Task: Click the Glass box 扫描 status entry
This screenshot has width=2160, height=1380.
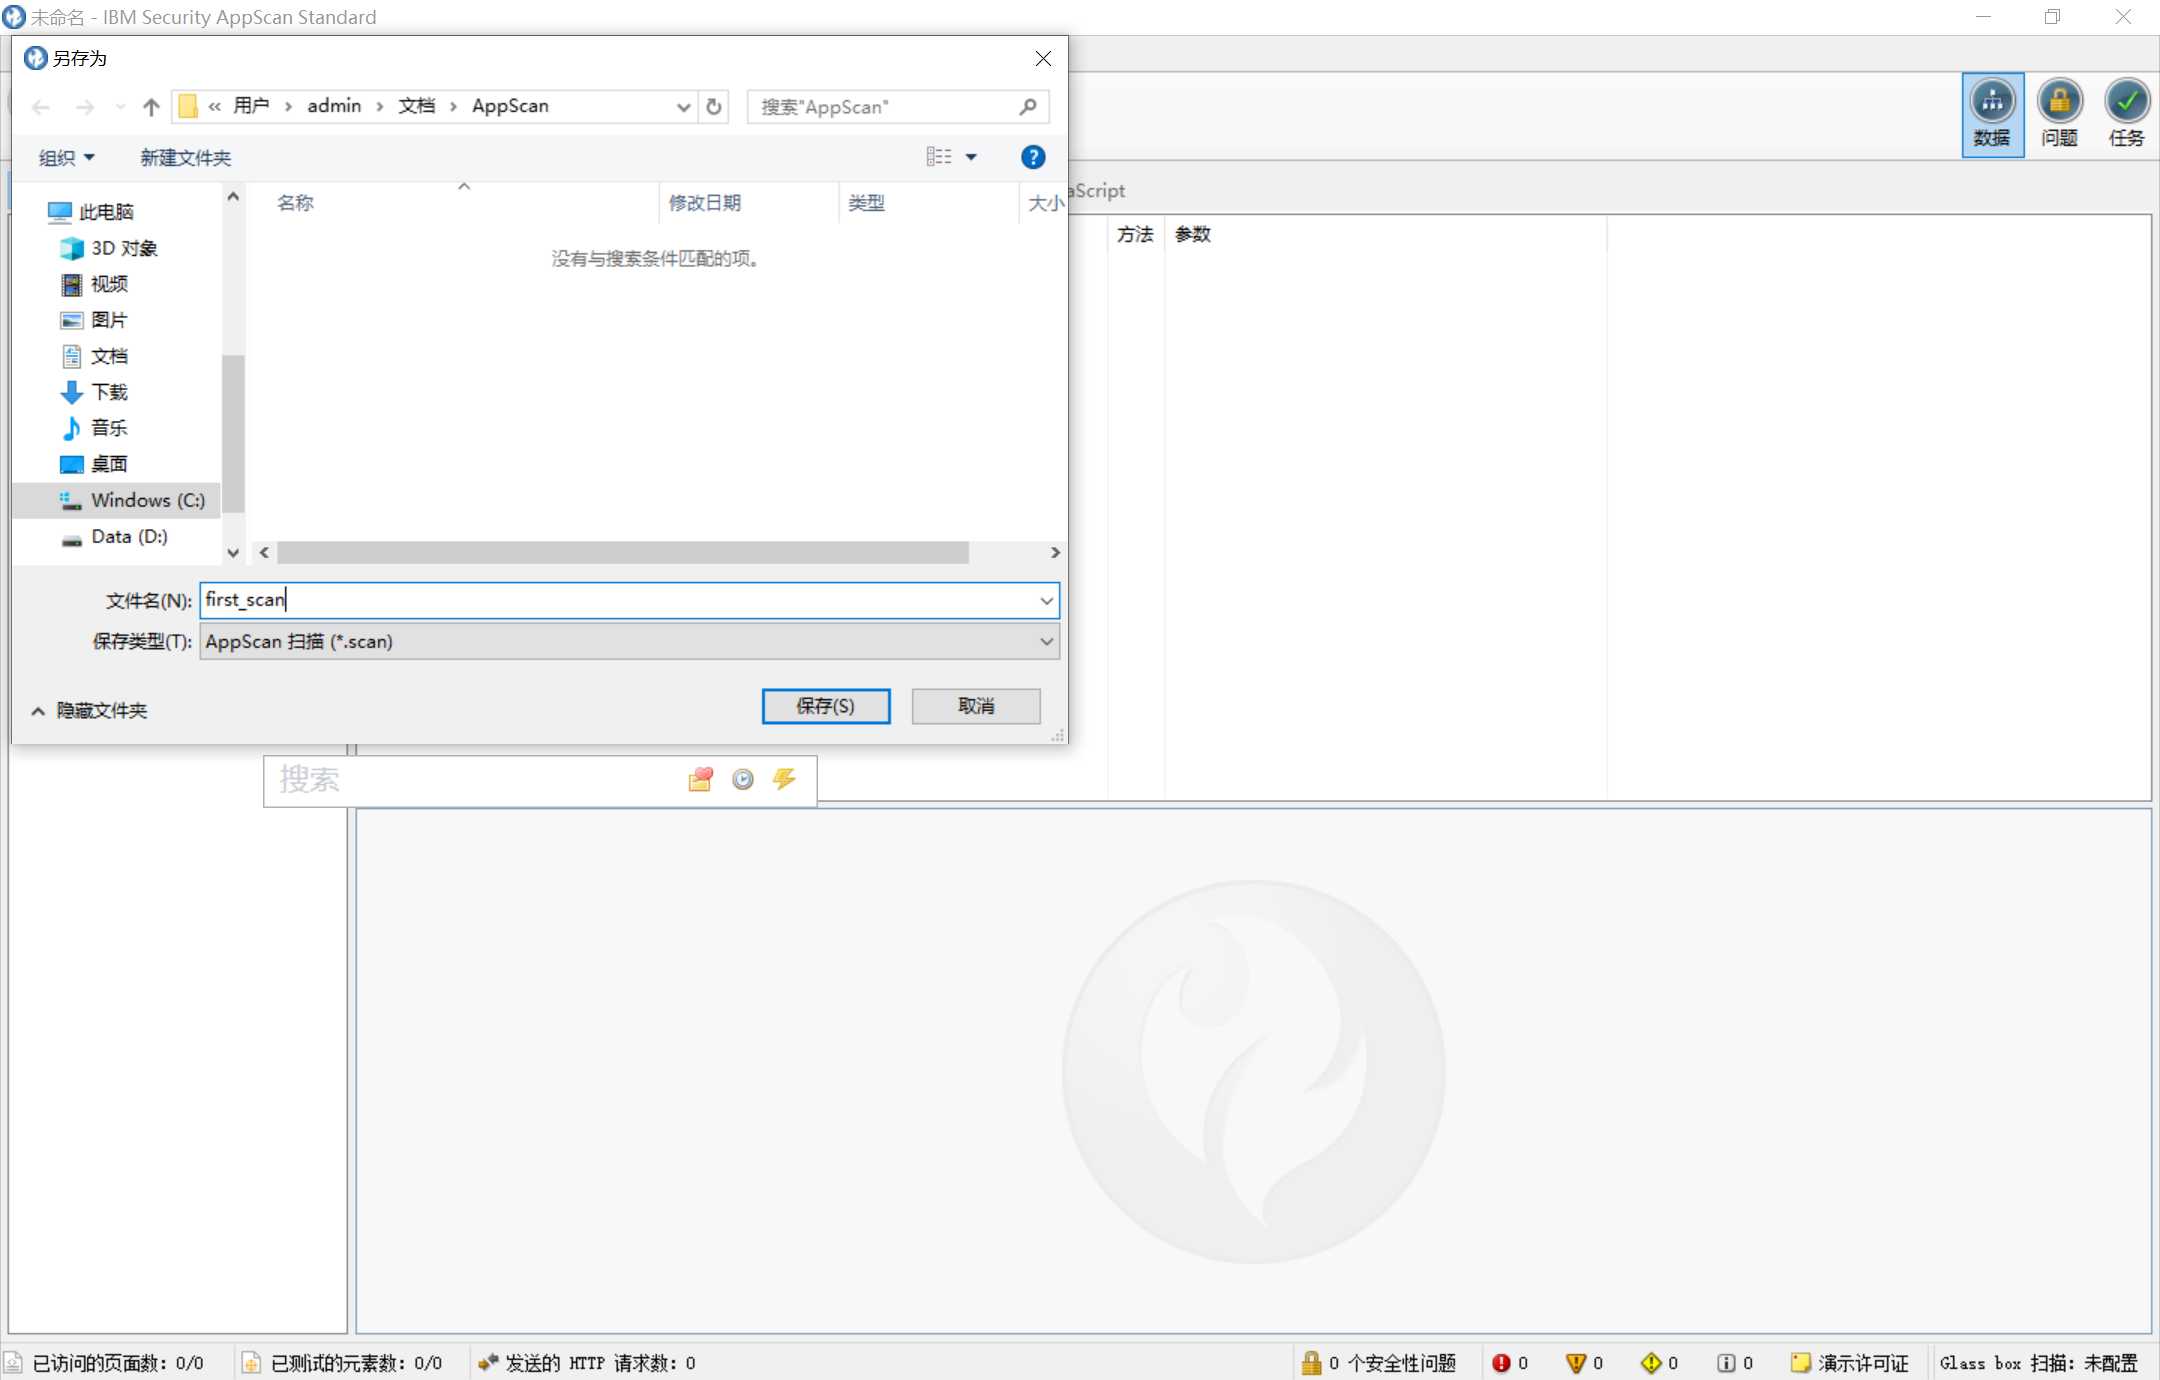Action: point(2038,1363)
